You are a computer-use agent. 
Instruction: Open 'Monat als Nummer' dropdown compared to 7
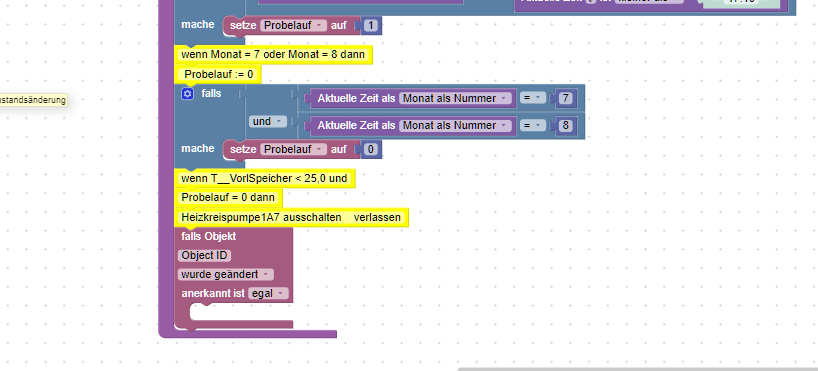click(x=455, y=98)
